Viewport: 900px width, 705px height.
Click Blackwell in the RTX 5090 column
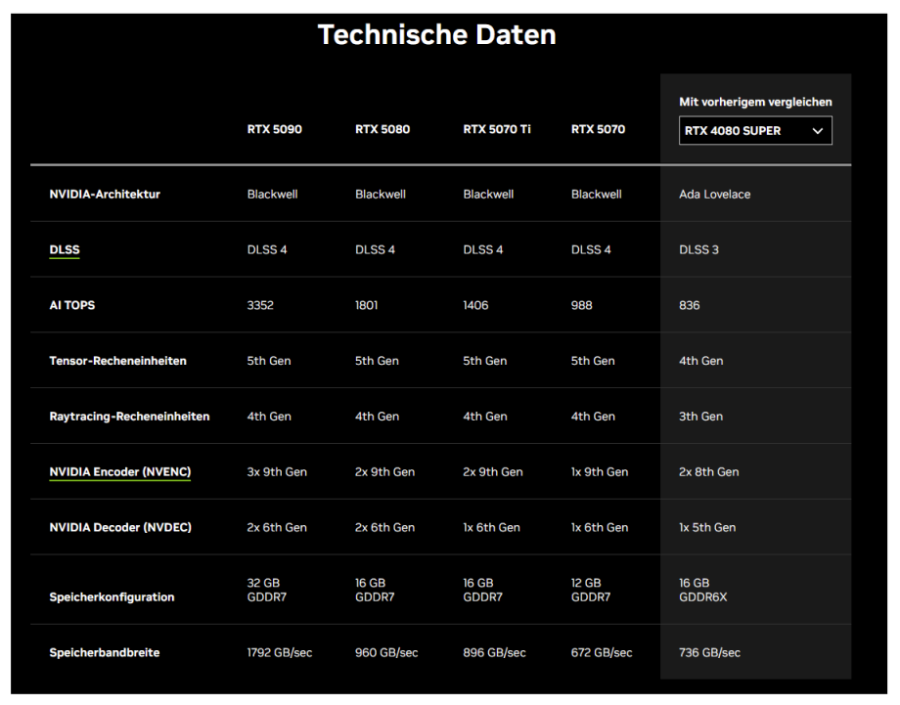272,194
